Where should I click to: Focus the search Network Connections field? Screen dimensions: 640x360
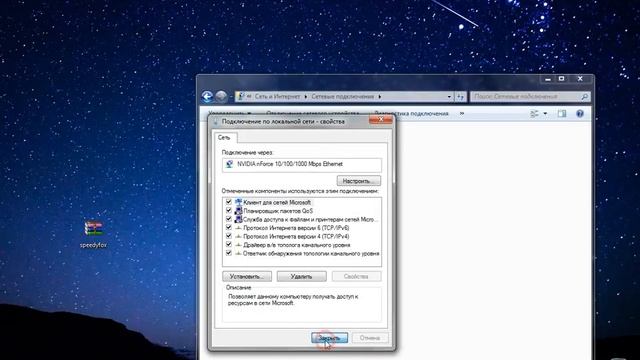(x=530, y=97)
